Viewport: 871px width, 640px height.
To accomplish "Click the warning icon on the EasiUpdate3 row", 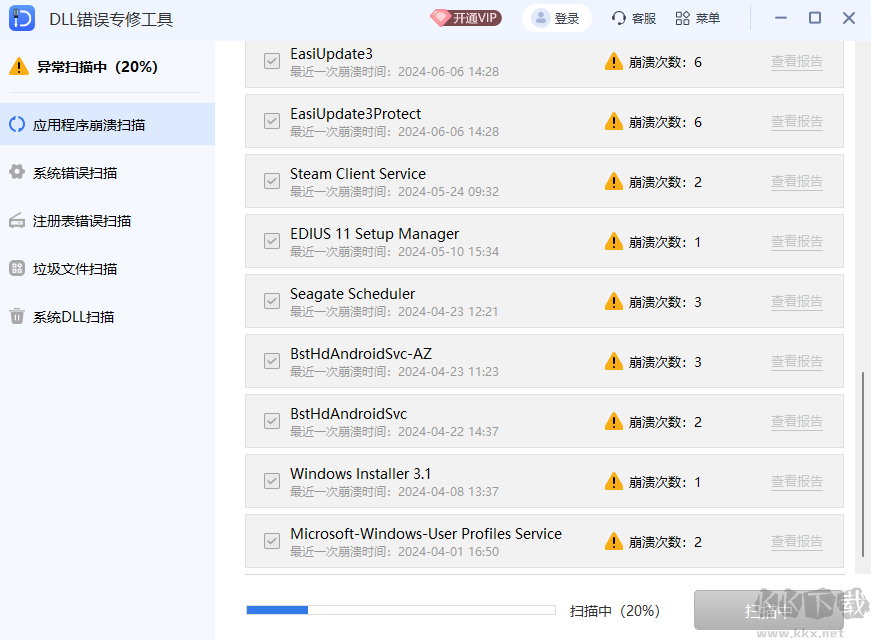I will (x=613, y=61).
